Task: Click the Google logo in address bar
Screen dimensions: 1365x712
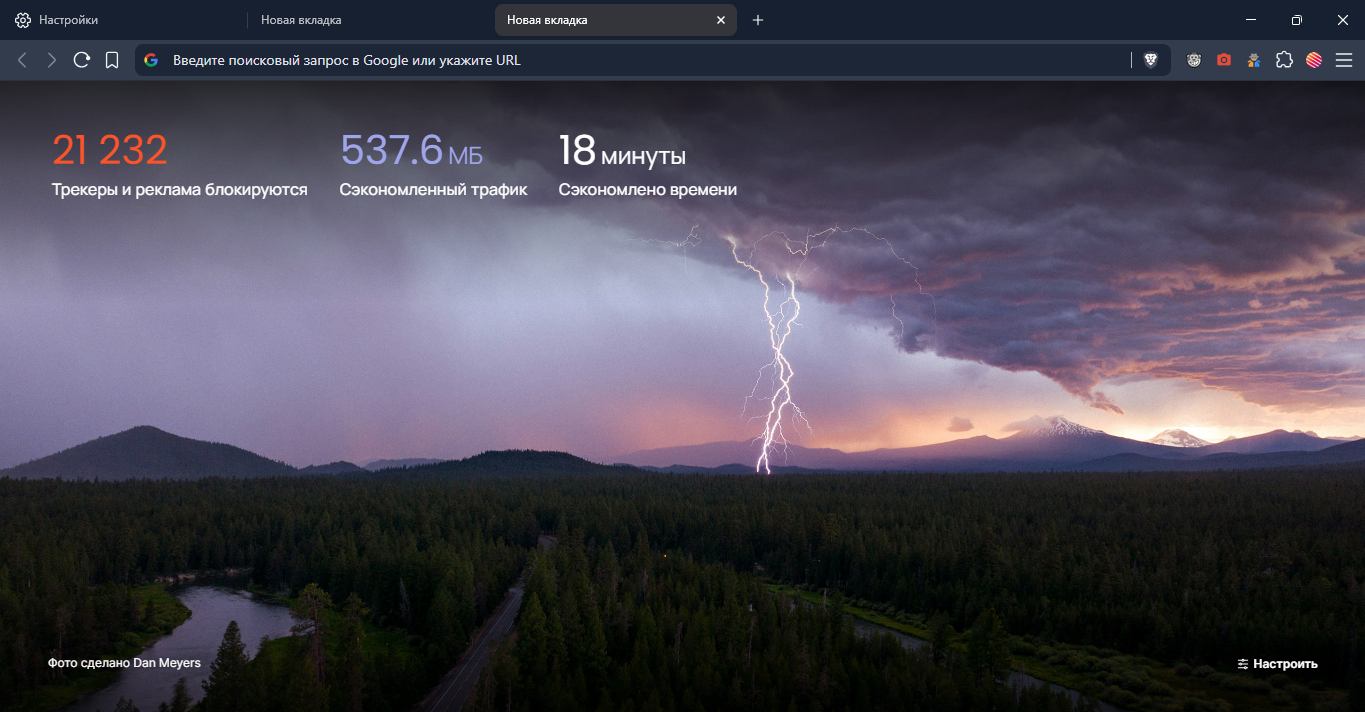Action: [x=151, y=60]
